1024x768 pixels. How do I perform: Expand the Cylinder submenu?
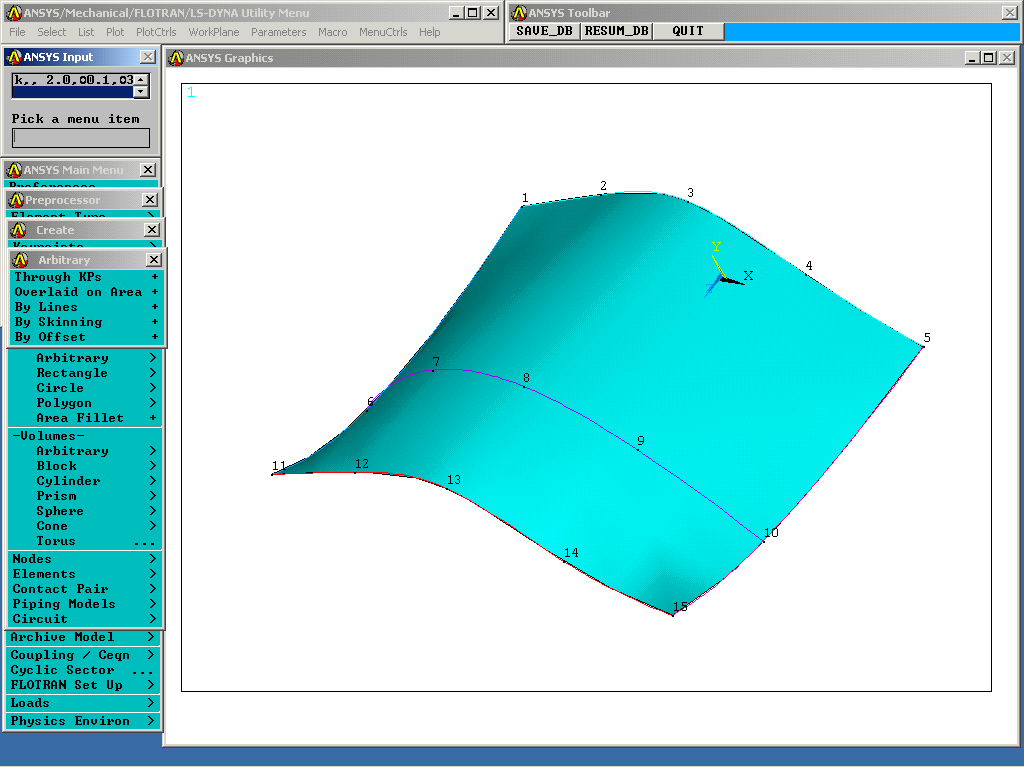(85, 481)
